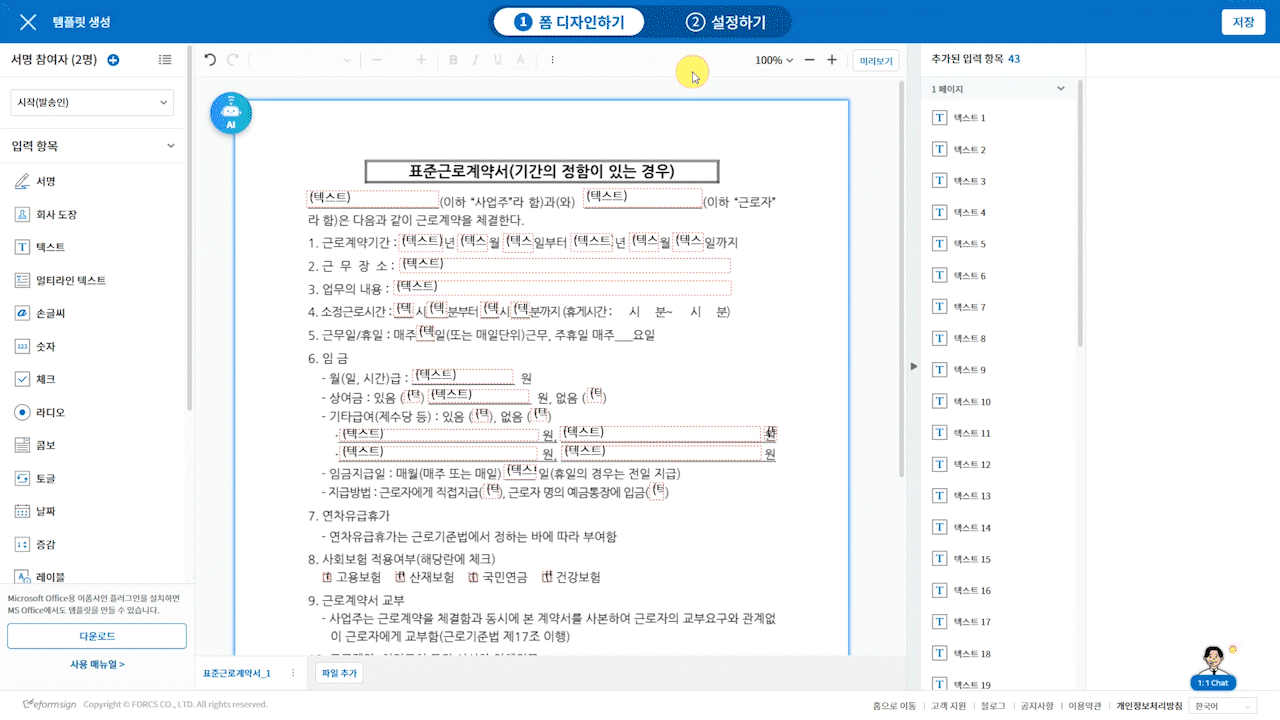Add the 라디오 radio button field

pos(50,412)
